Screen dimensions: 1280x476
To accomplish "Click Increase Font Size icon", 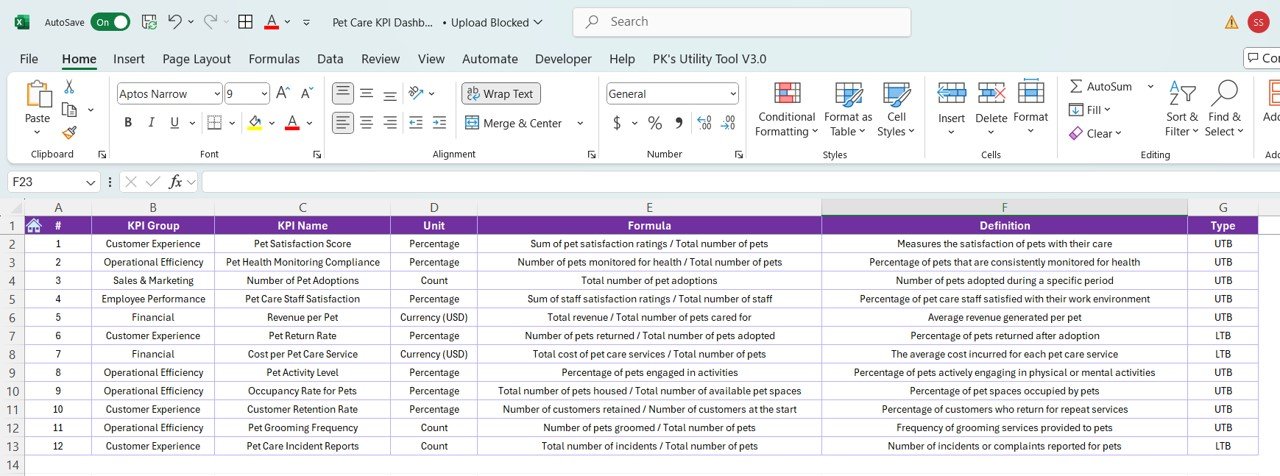I will pyautogui.click(x=283, y=94).
